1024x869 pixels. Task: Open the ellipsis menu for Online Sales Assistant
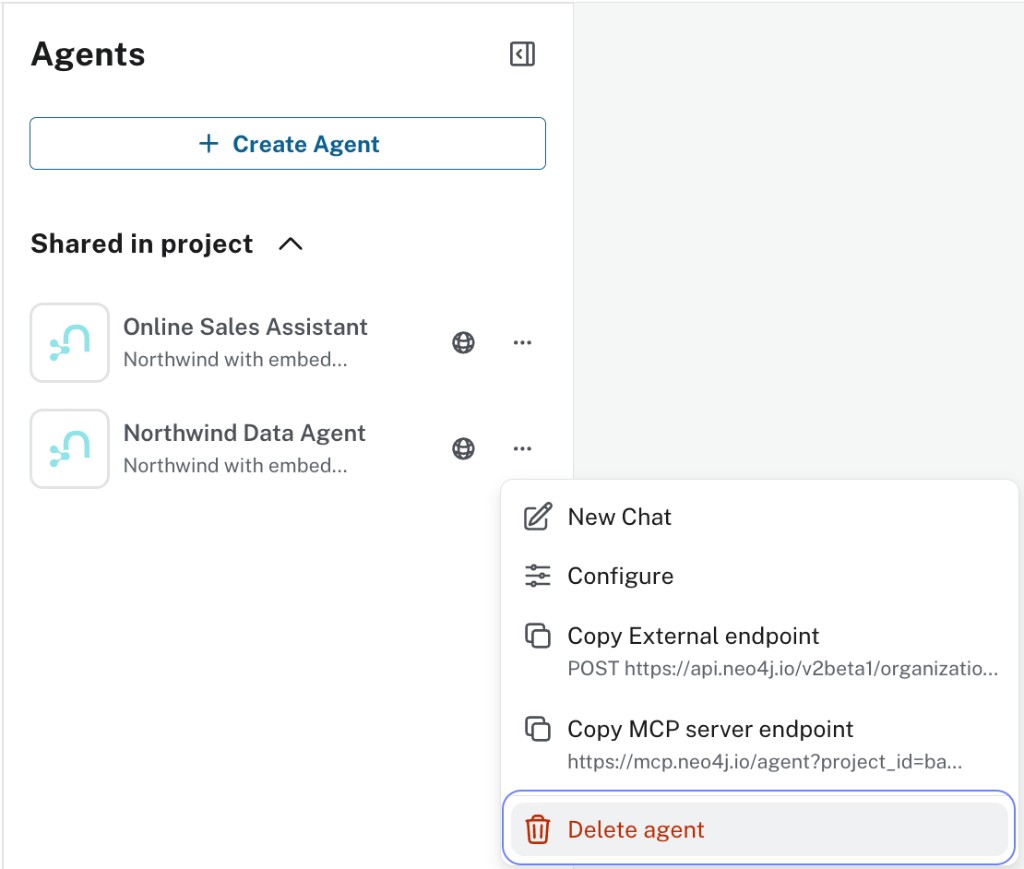click(522, 342)
